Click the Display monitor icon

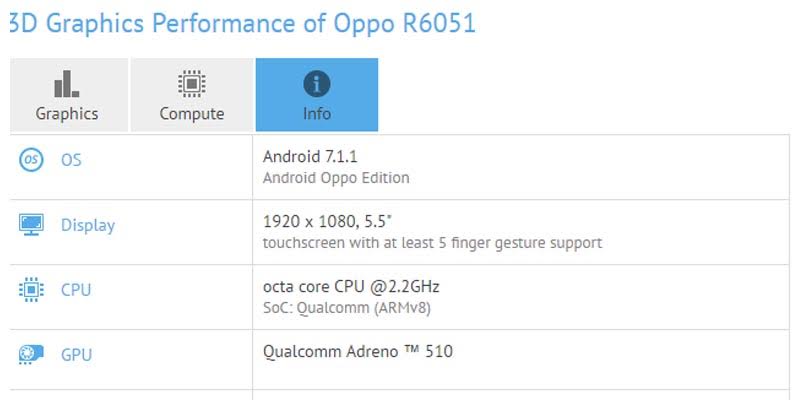pos(31,225)
